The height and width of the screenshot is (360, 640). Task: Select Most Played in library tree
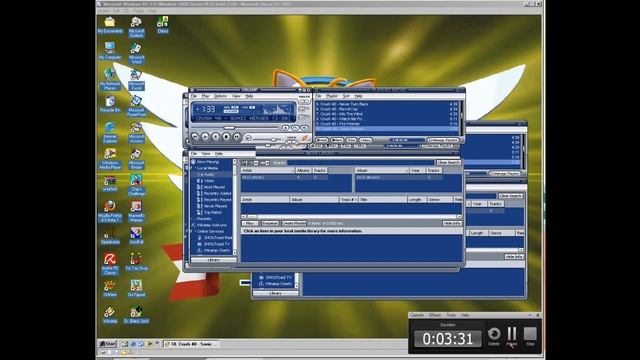(x=214, y=187)
